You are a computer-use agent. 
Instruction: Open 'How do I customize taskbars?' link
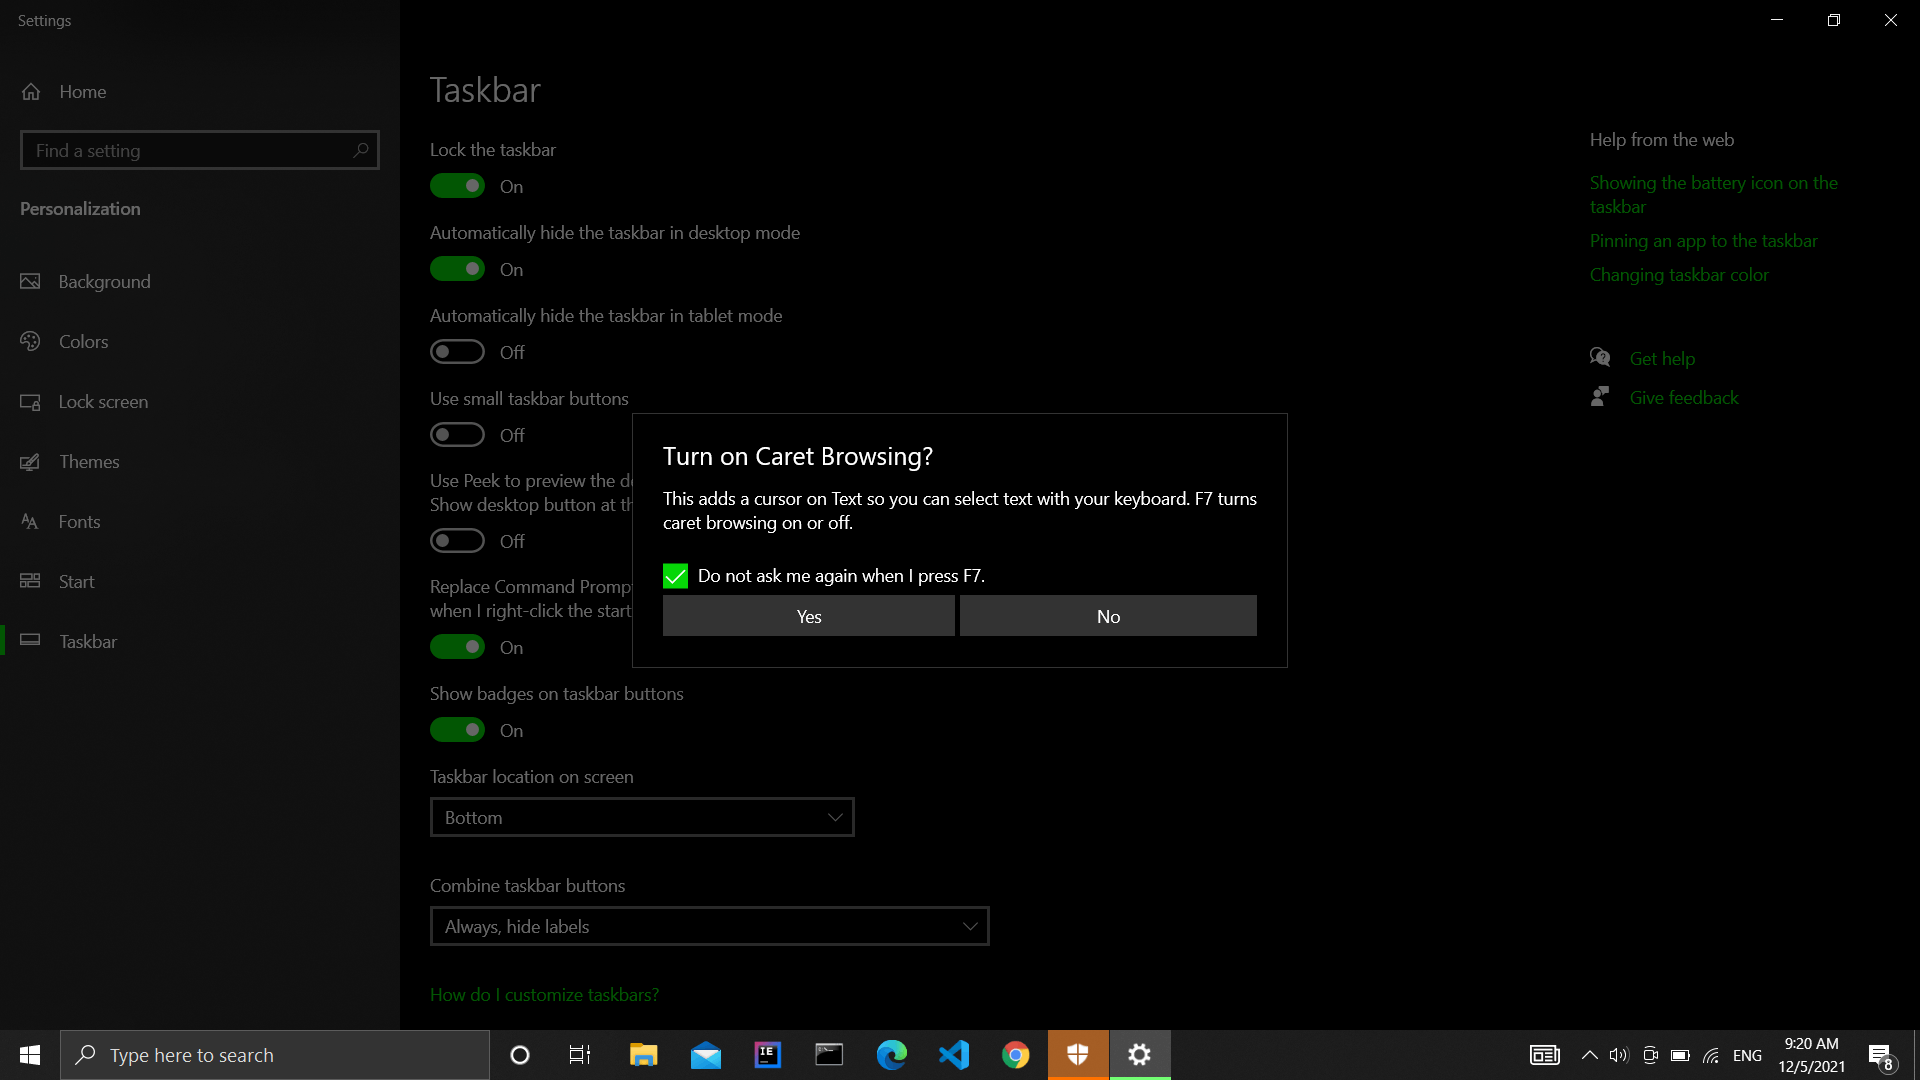point(544,995)
